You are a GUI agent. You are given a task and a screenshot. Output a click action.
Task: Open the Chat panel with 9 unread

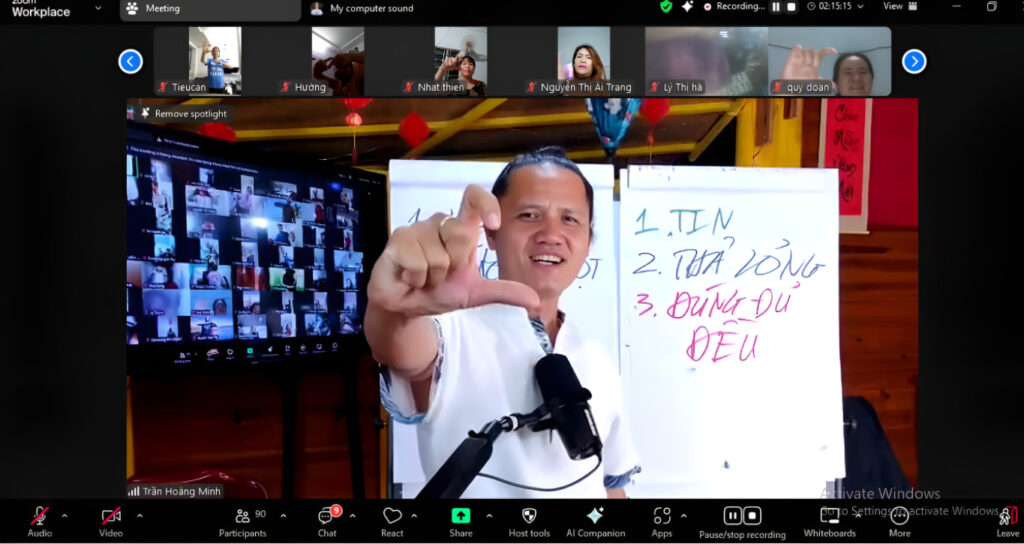pos(326,516)
